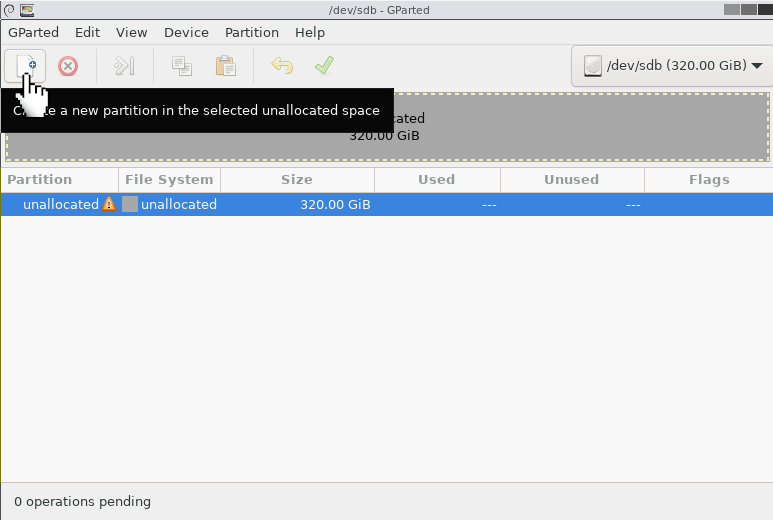Click the /dev/sdb - GParted window title
The width and height of the screenshot is (773, 520).
[379, 10]
